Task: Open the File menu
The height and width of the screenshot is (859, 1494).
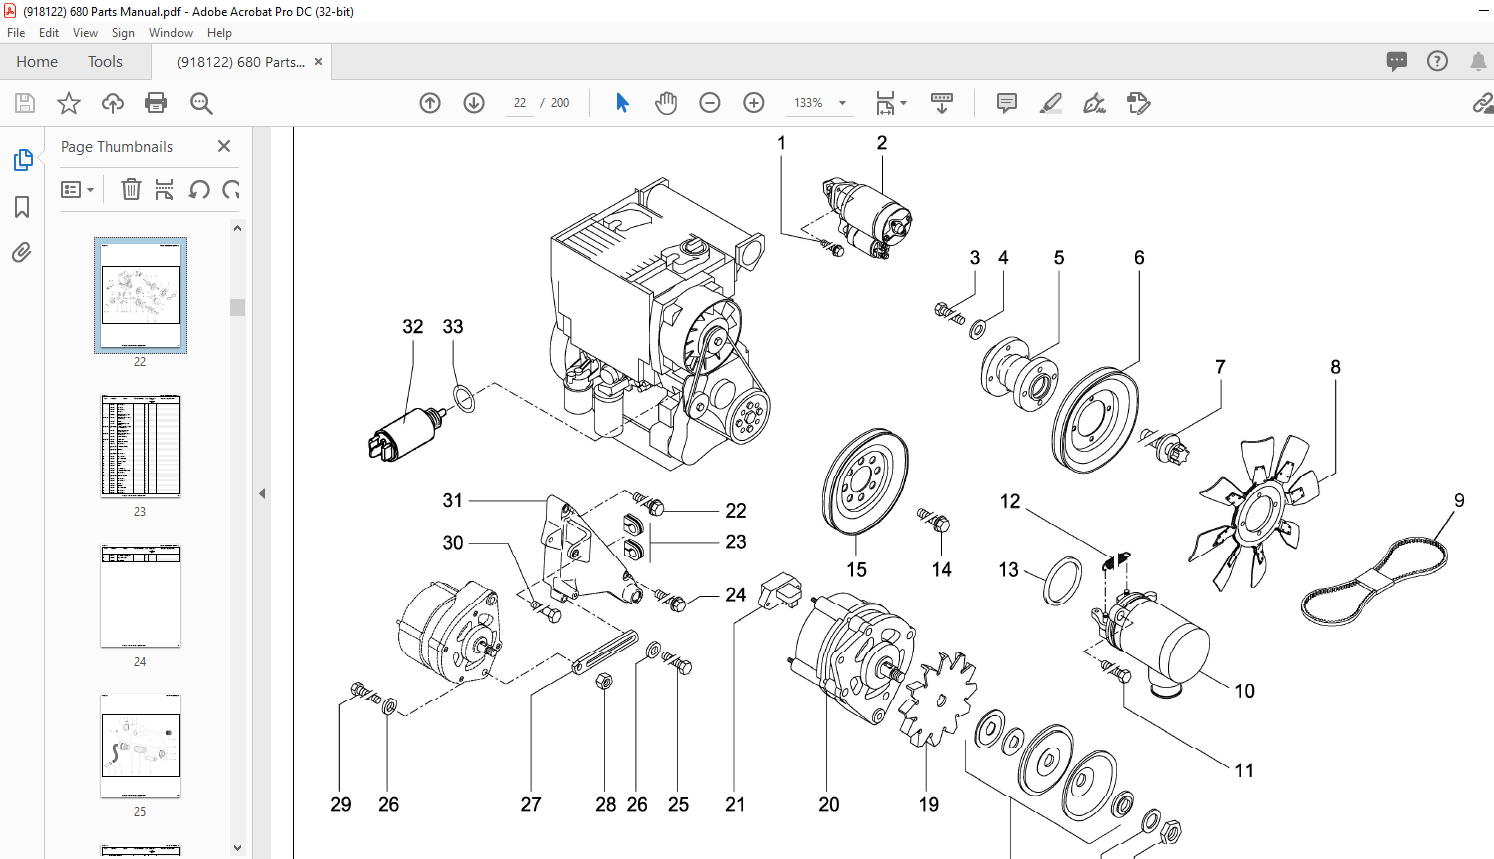Action: tap(16, 33)
